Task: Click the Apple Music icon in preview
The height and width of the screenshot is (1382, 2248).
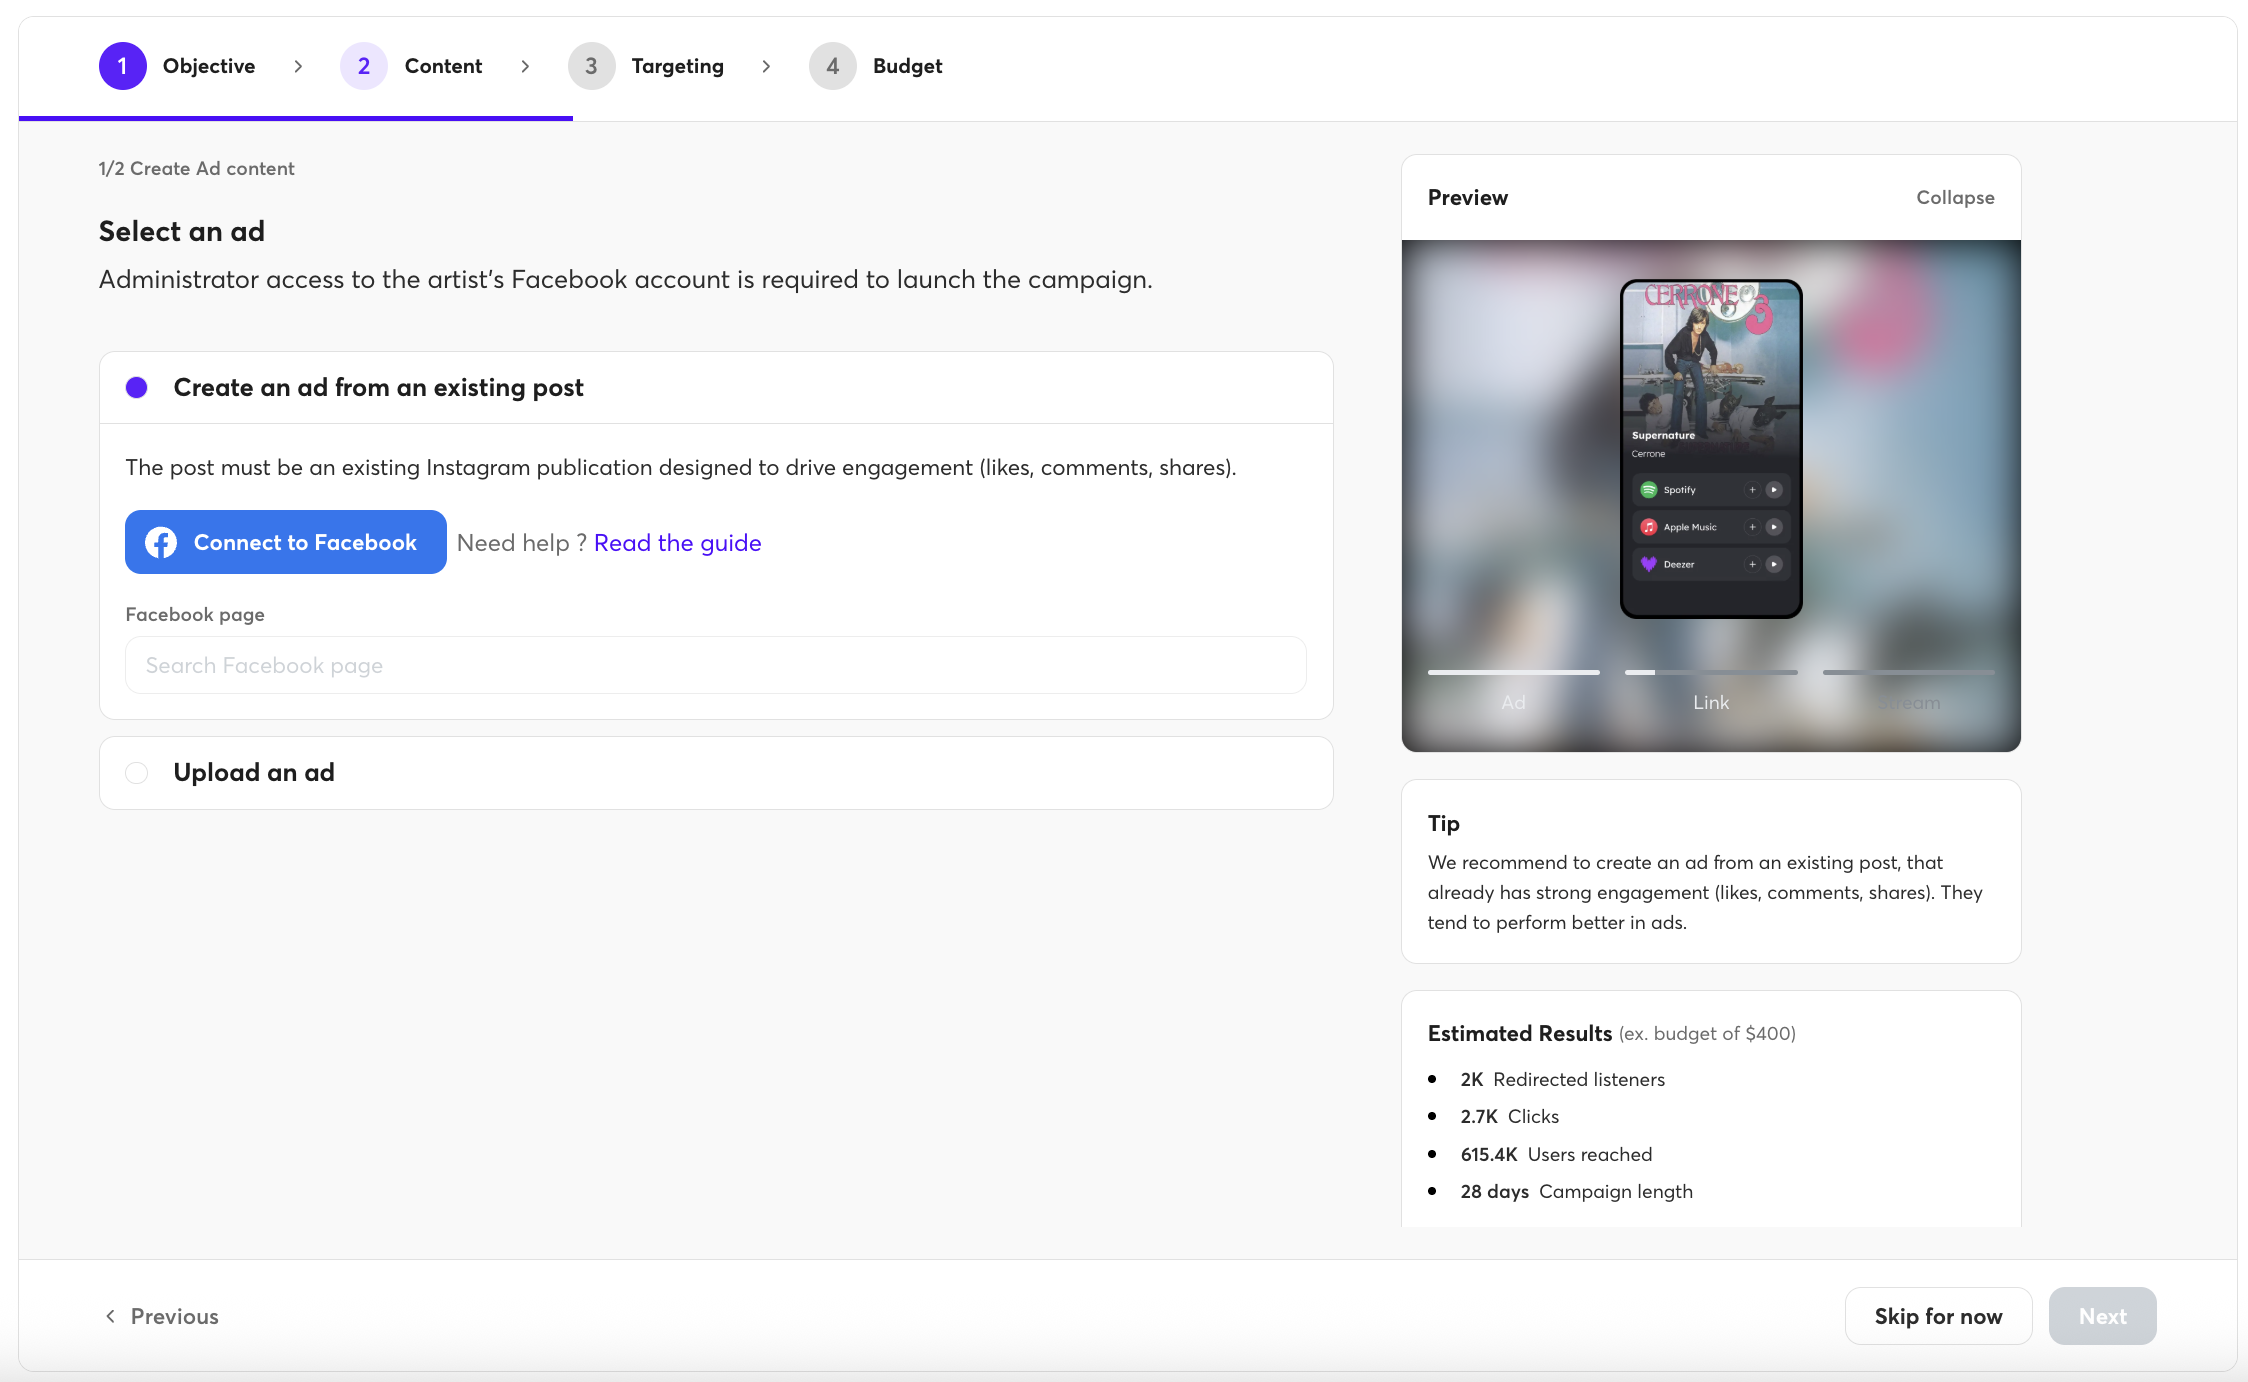Action: (x=1648, y=527)
